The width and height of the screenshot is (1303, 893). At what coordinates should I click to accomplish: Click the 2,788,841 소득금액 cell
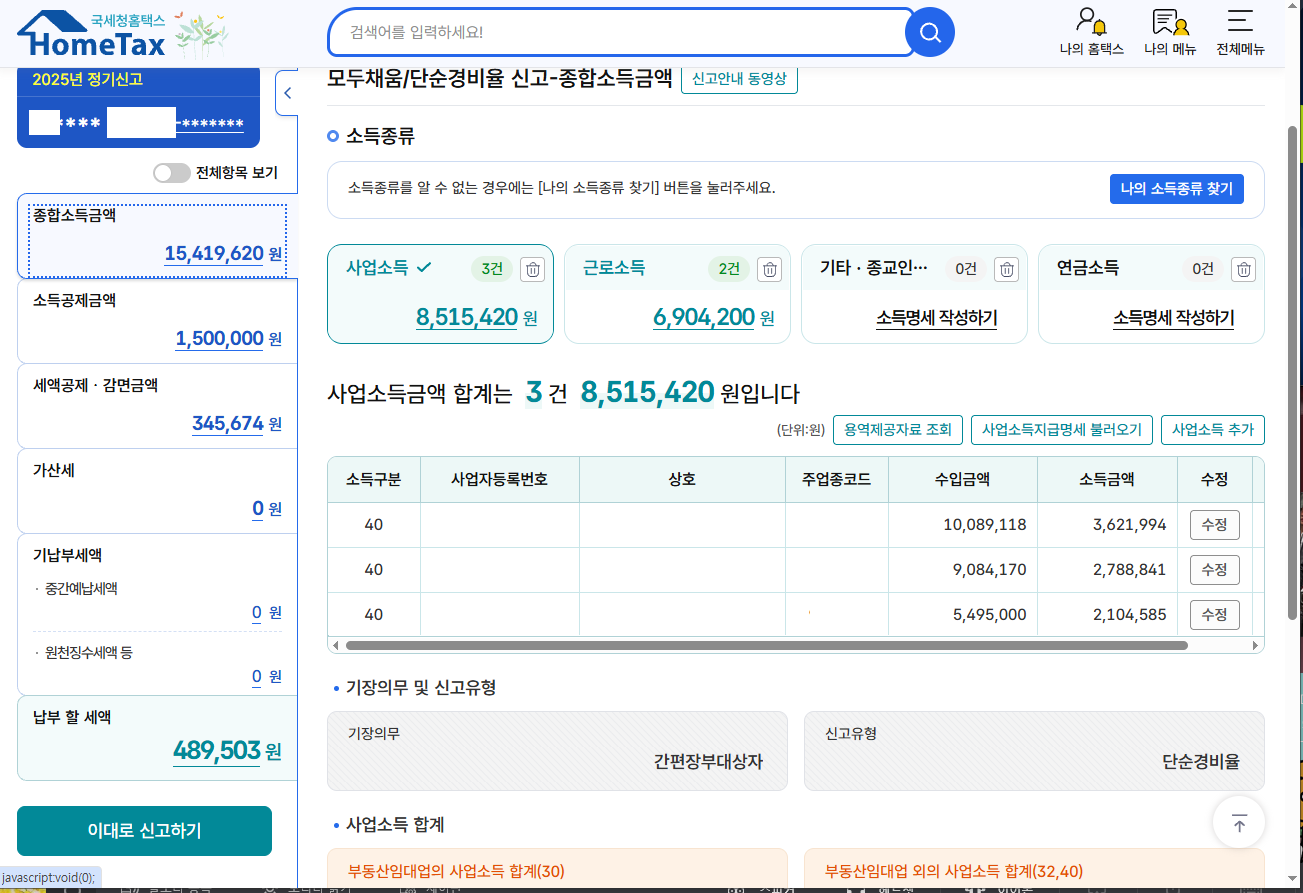[1107, 570]
